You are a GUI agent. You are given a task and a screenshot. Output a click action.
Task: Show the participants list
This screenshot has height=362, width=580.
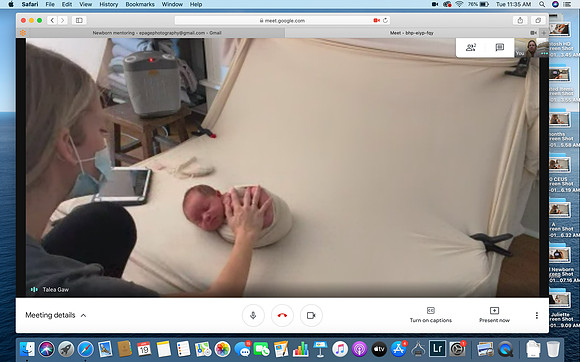point(471,47)
